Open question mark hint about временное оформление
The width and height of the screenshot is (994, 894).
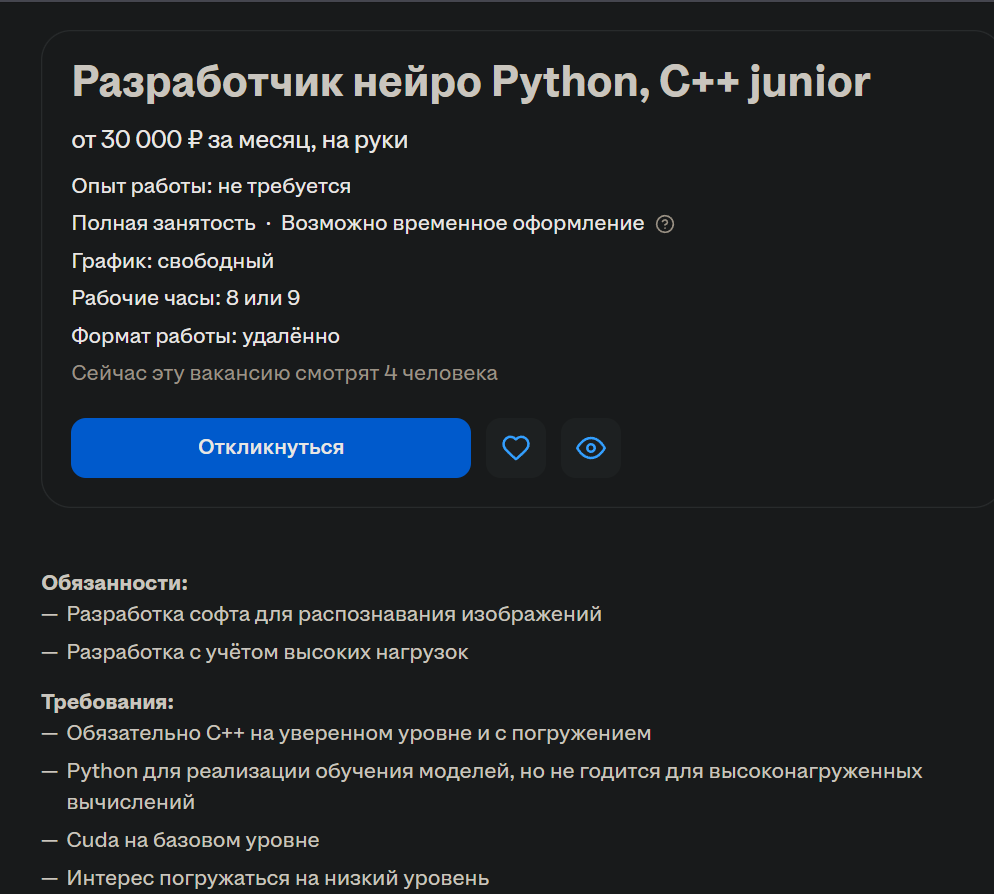(665, 224)
